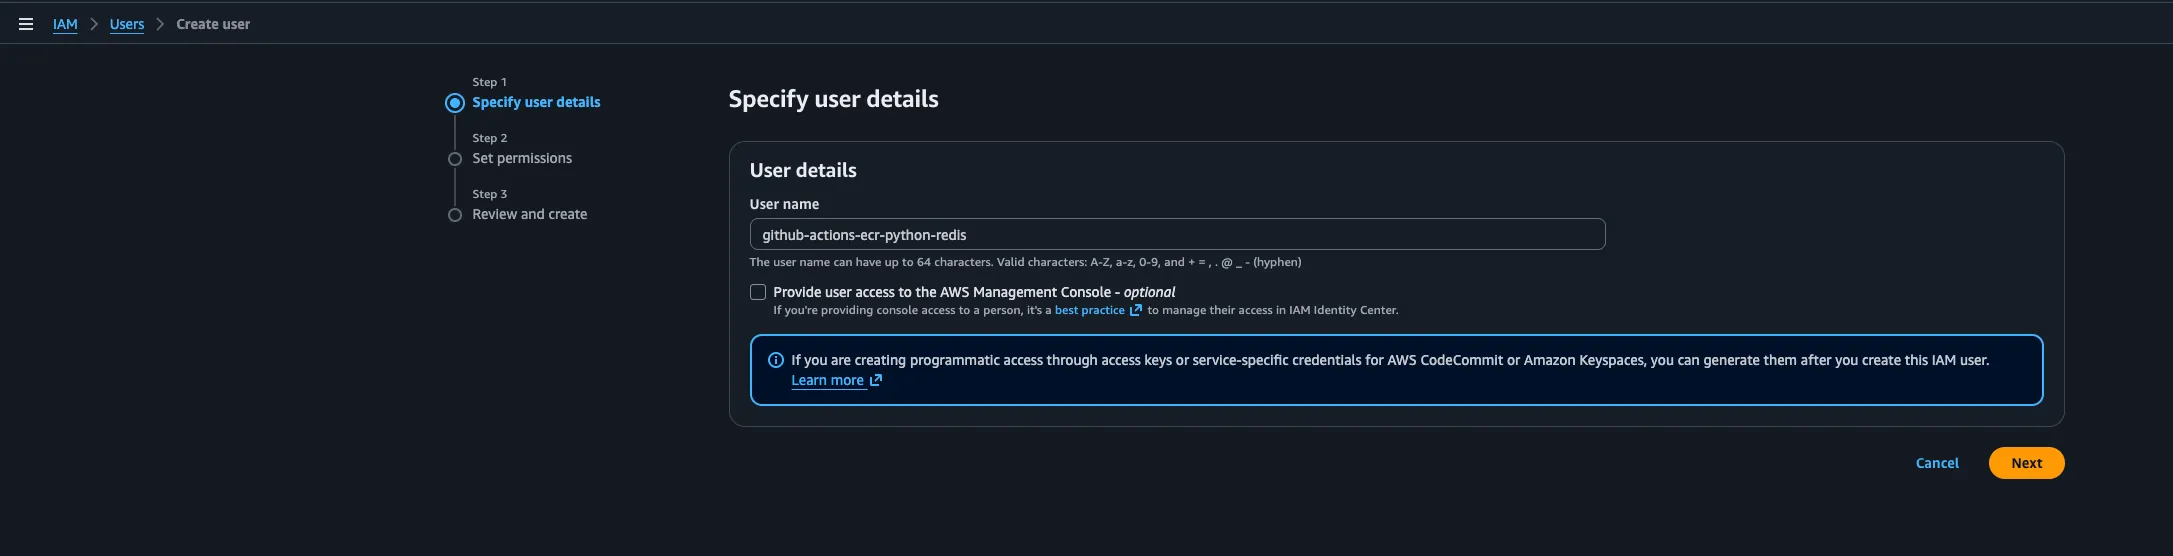Enable AWS Management Console access checkbox
Viewport: 2173px width, 556px height.
pyautogui.click(x=758, y=292)
